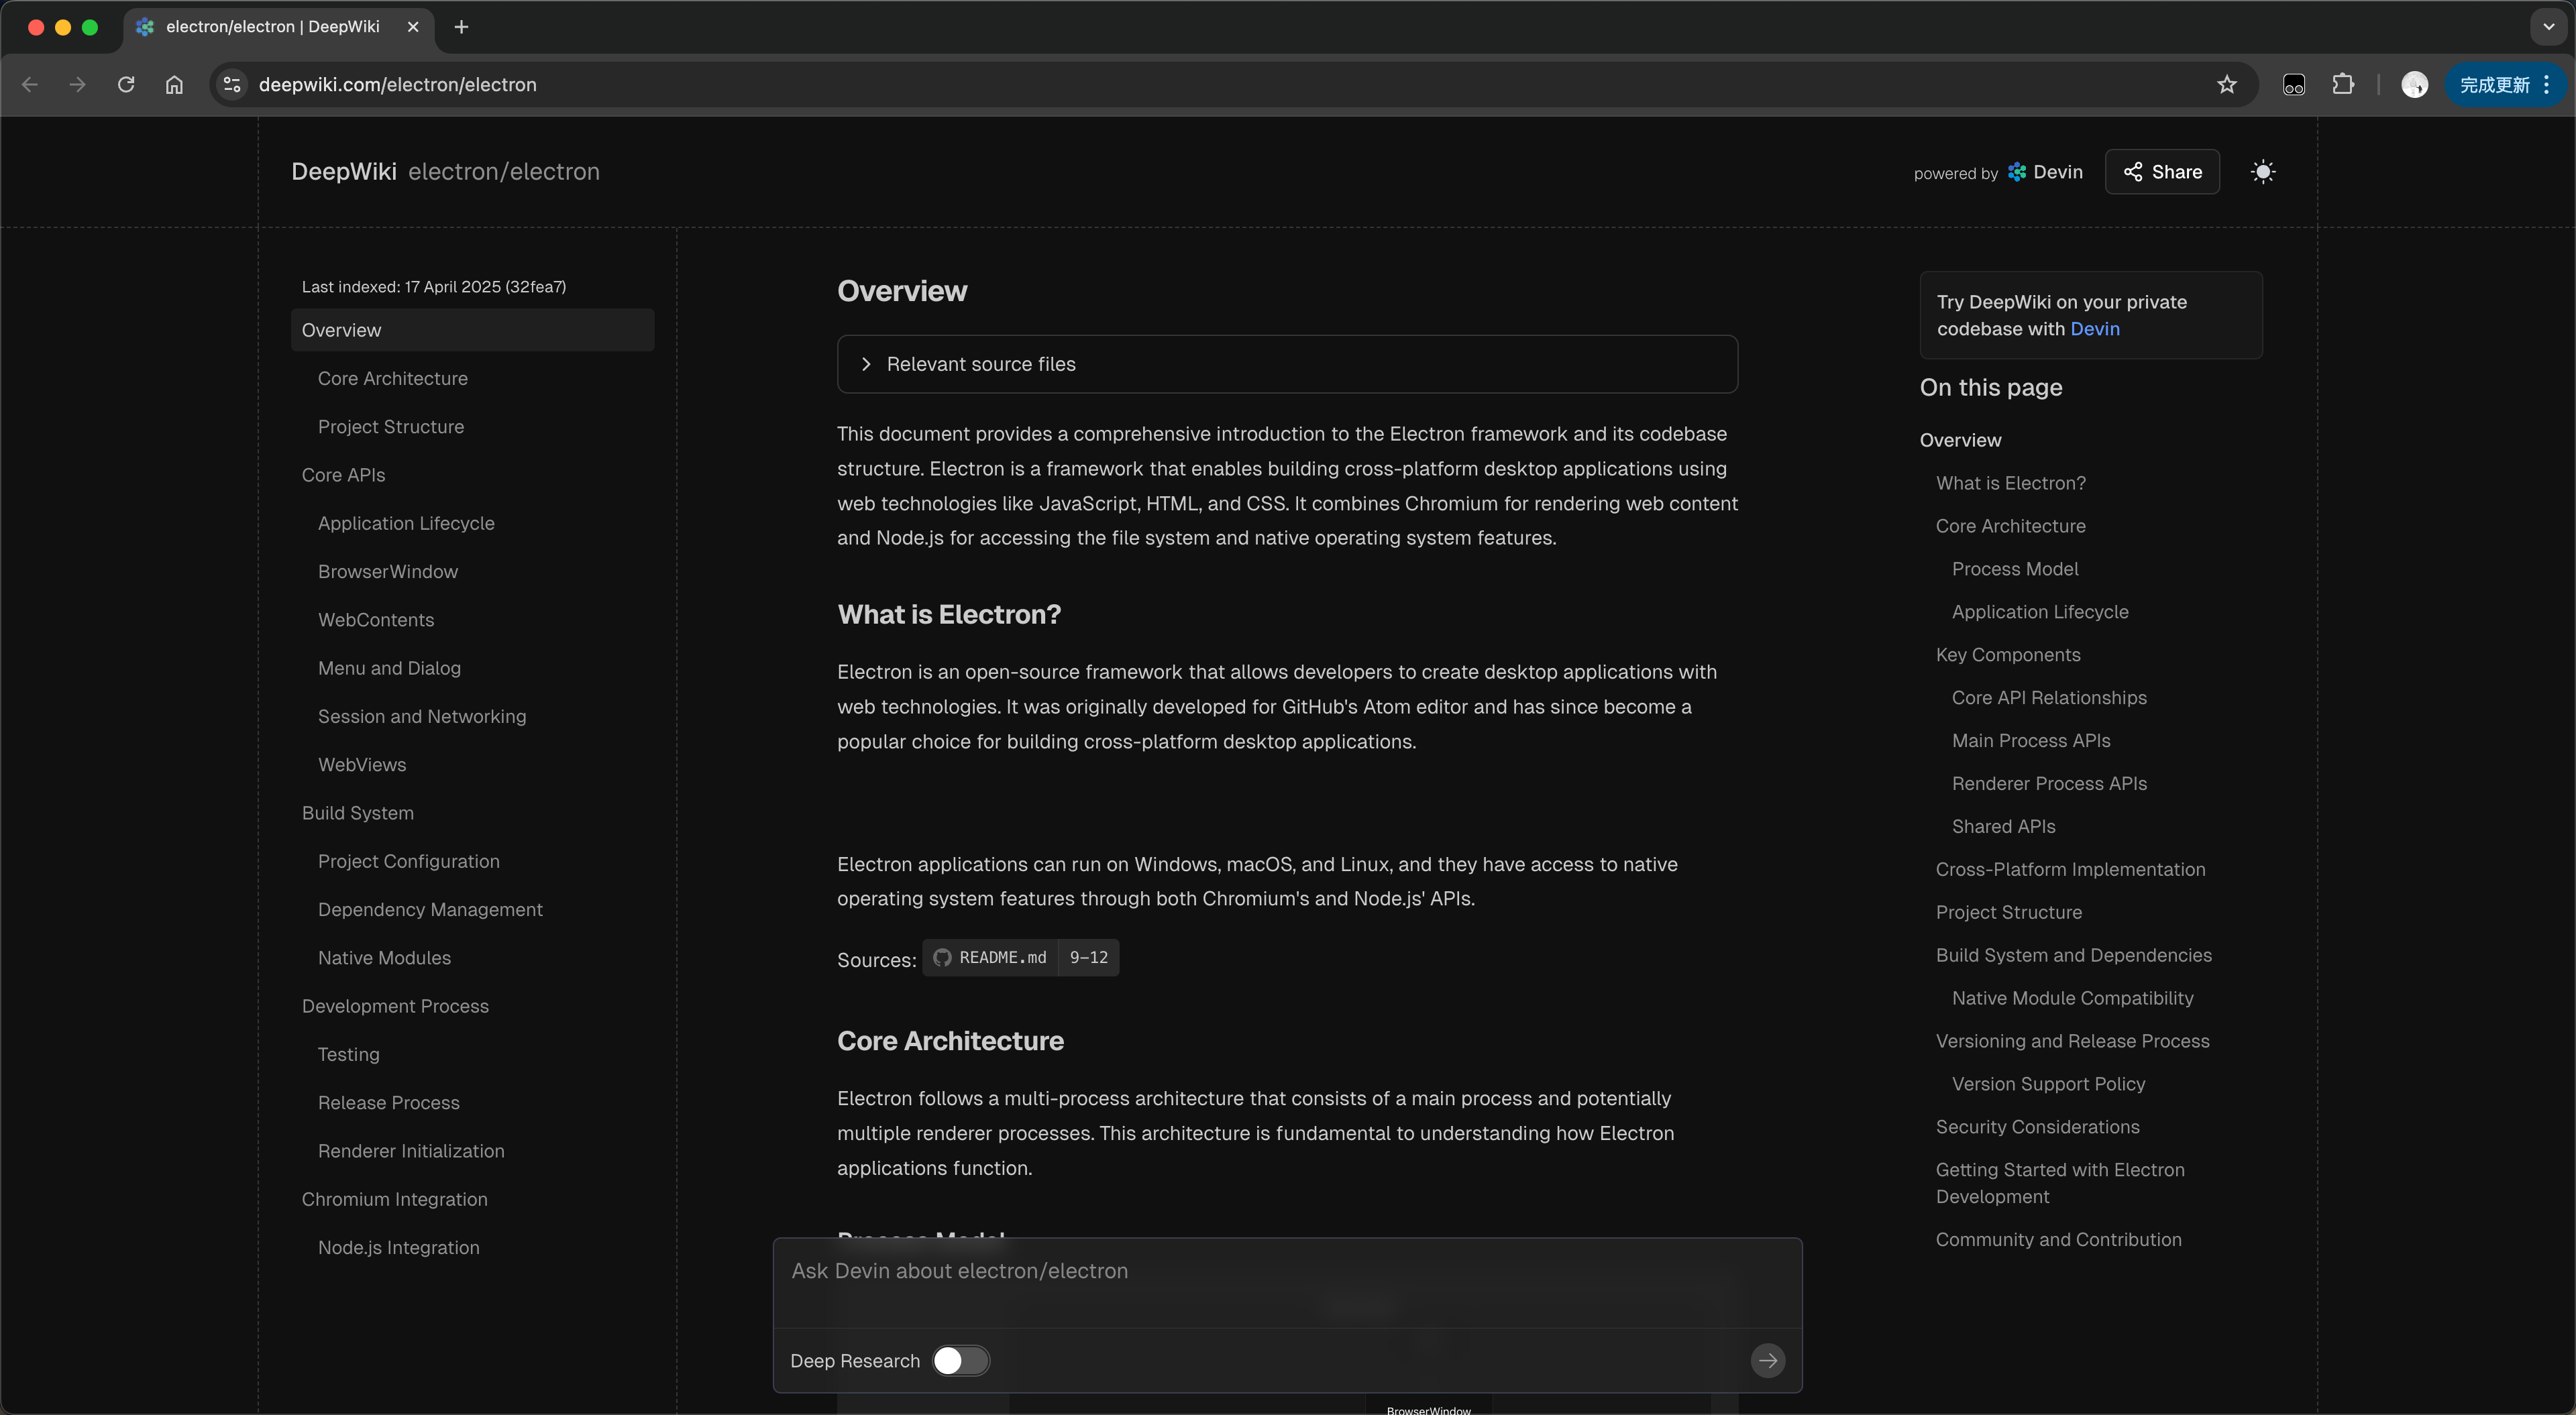Expand the Relevant source files section
Image resolution: width=2576 pixels, height=1415 pixels.
coord(980,364)
